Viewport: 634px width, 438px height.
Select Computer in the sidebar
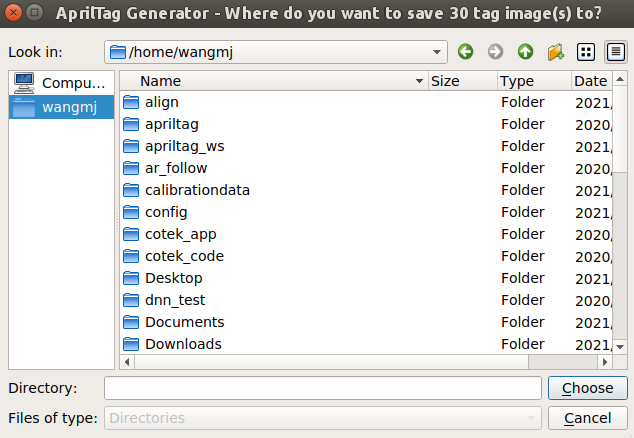tap(61, 83)
